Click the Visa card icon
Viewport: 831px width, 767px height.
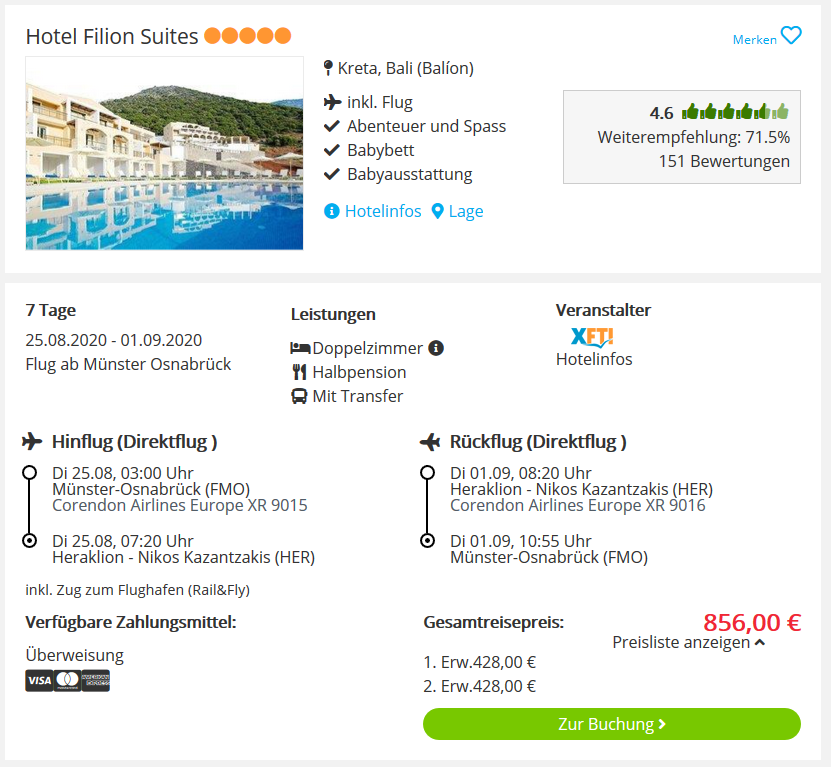pos(39,681)
